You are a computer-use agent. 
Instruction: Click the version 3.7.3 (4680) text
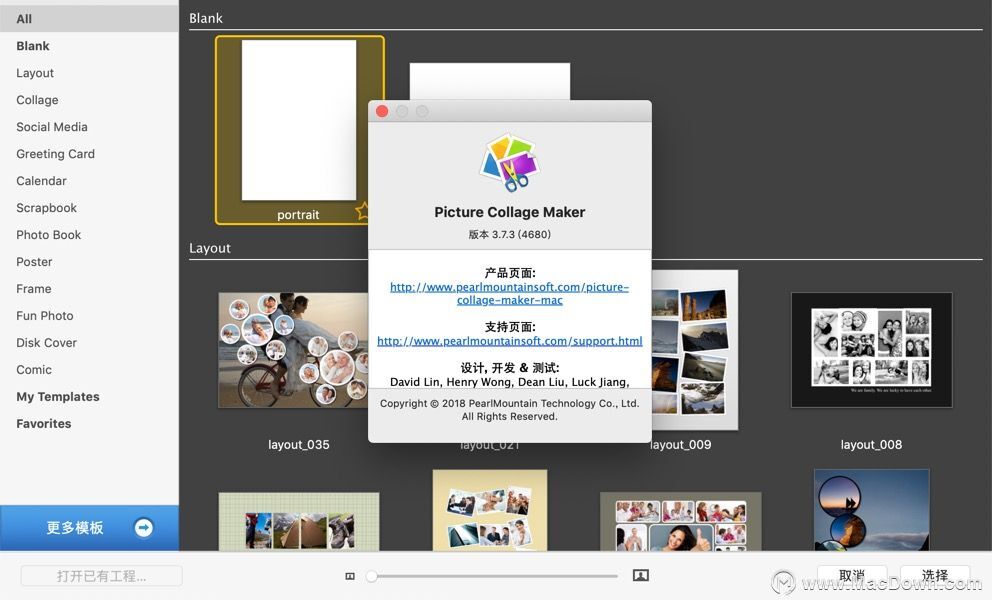pyautogui.click(x=509, y=234)
